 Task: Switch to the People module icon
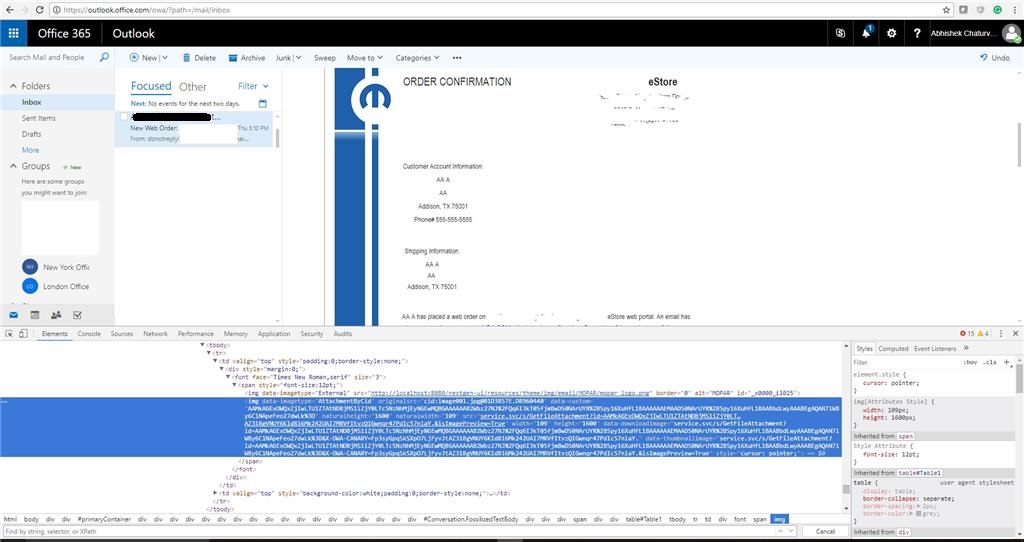pyautogui.click(x=56, y=315)
